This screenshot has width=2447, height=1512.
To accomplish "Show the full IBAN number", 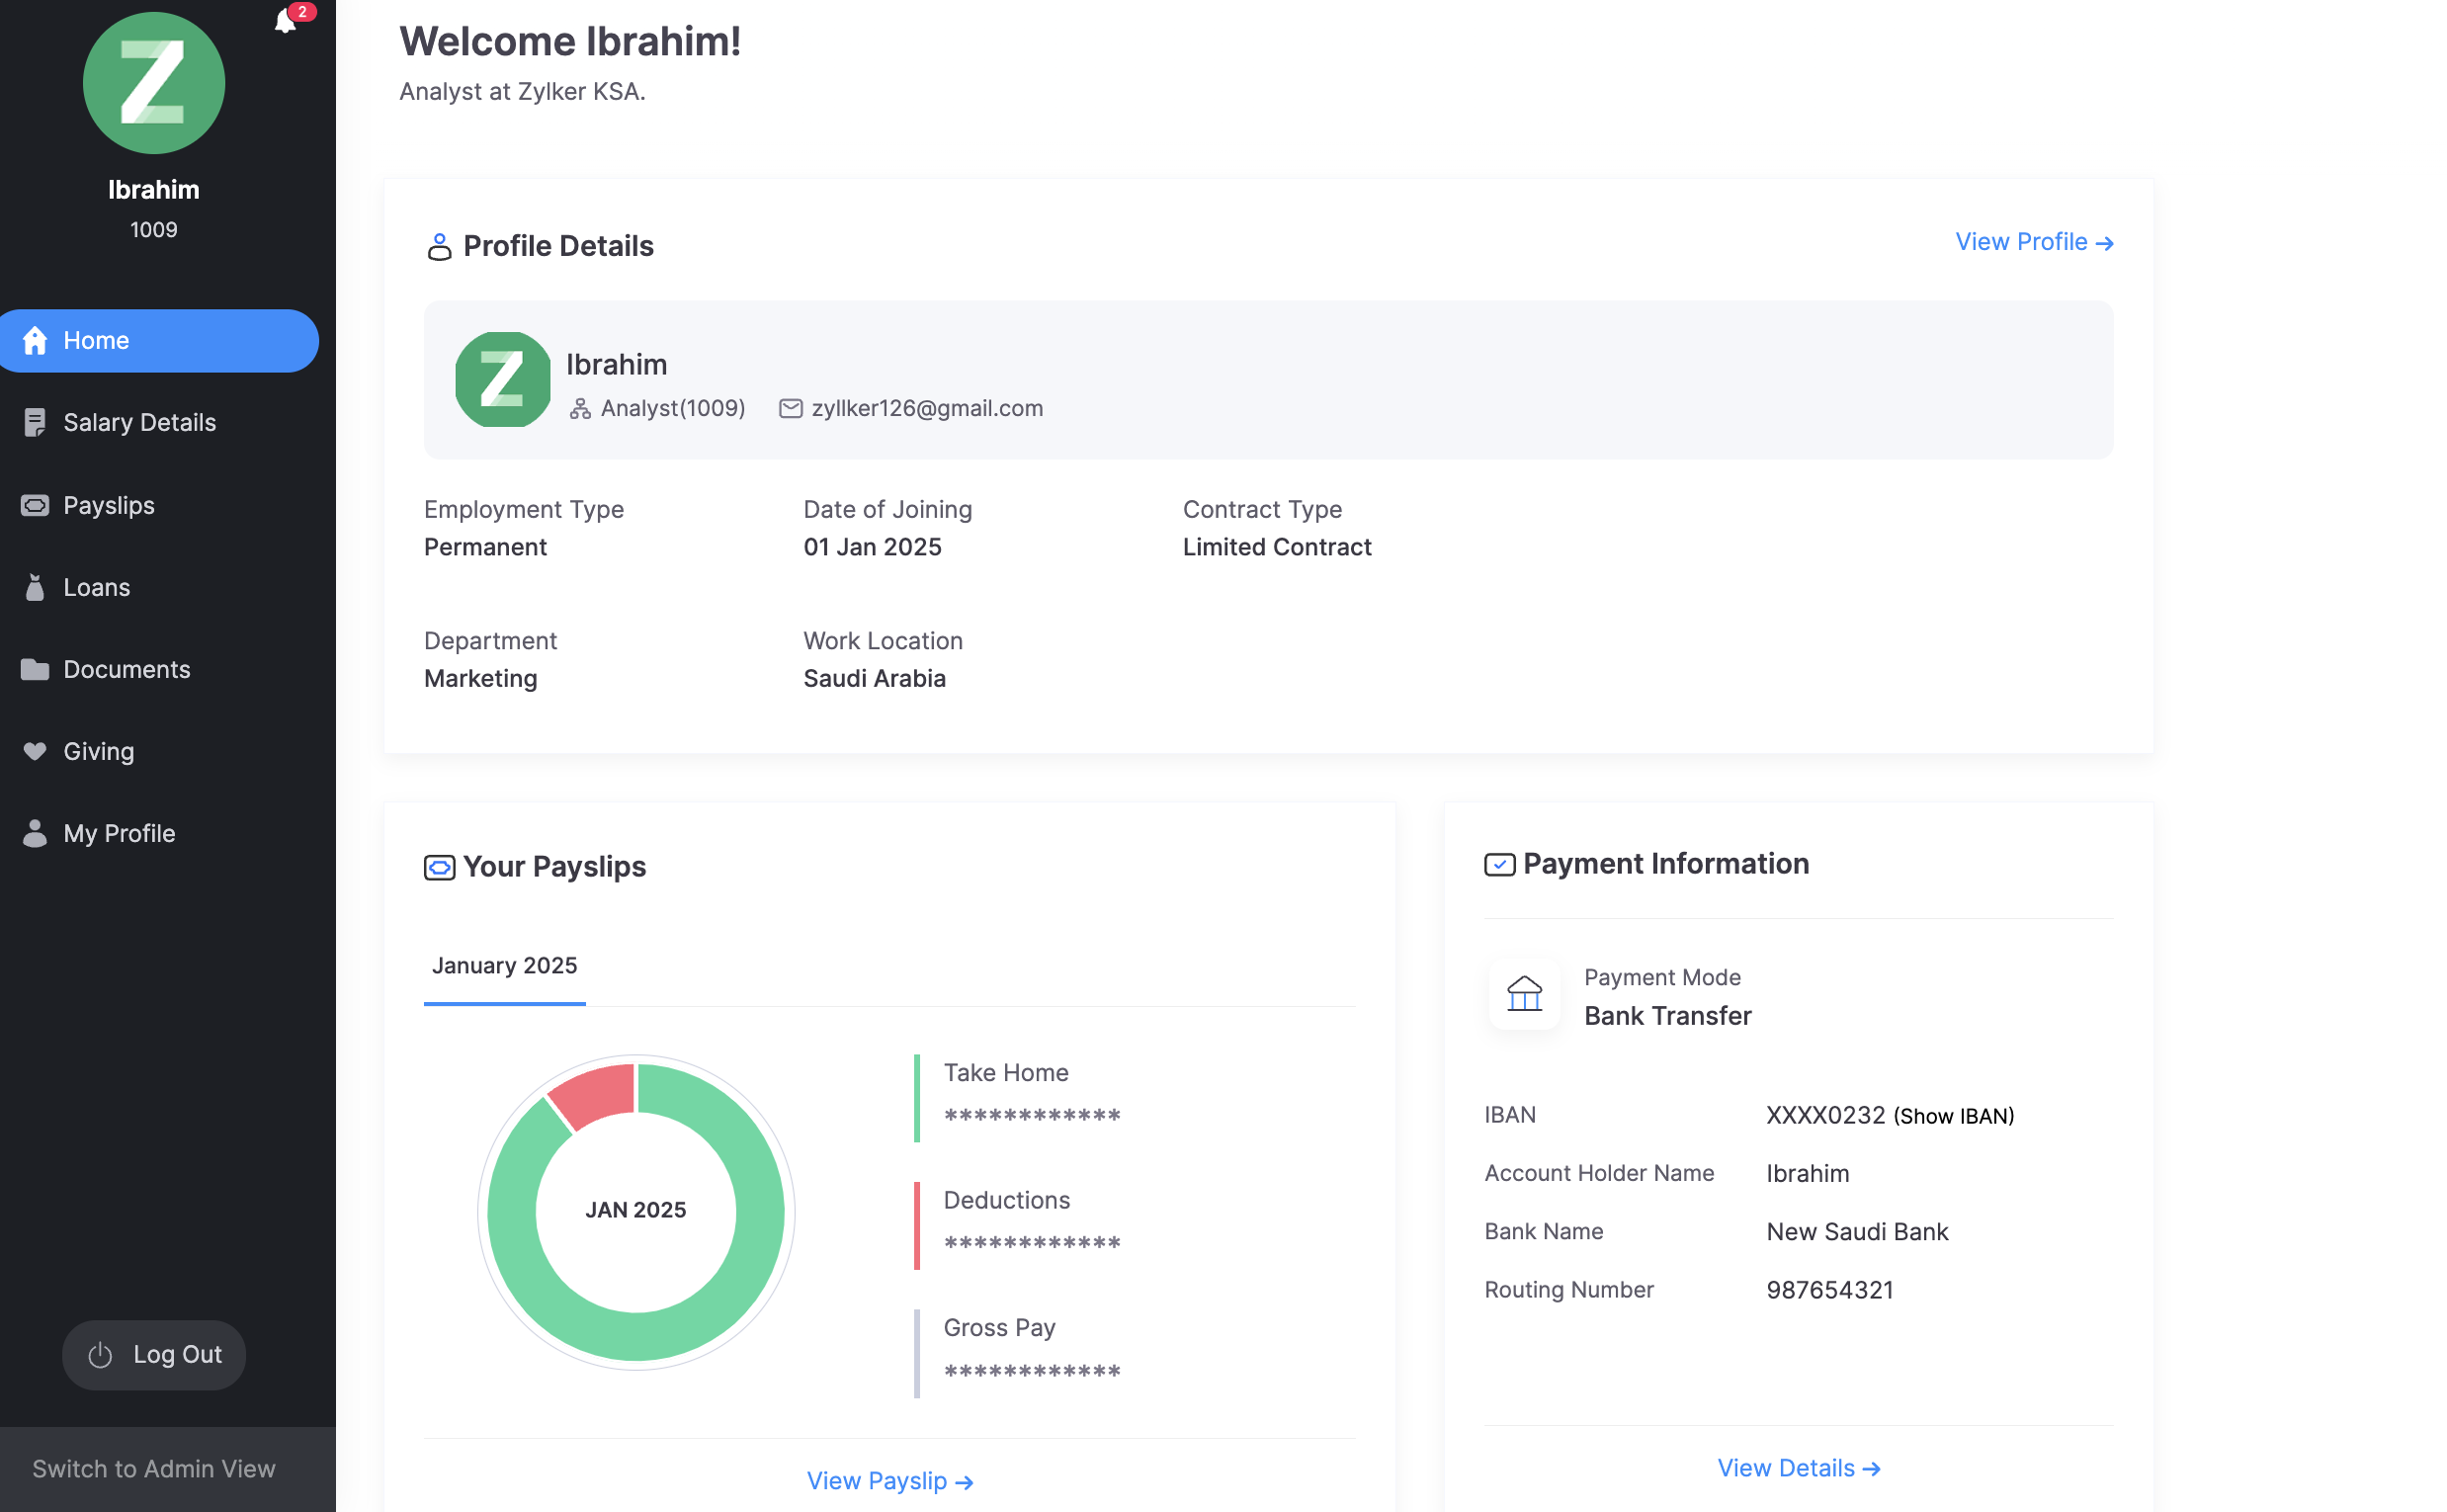I will (1954, 1117).
